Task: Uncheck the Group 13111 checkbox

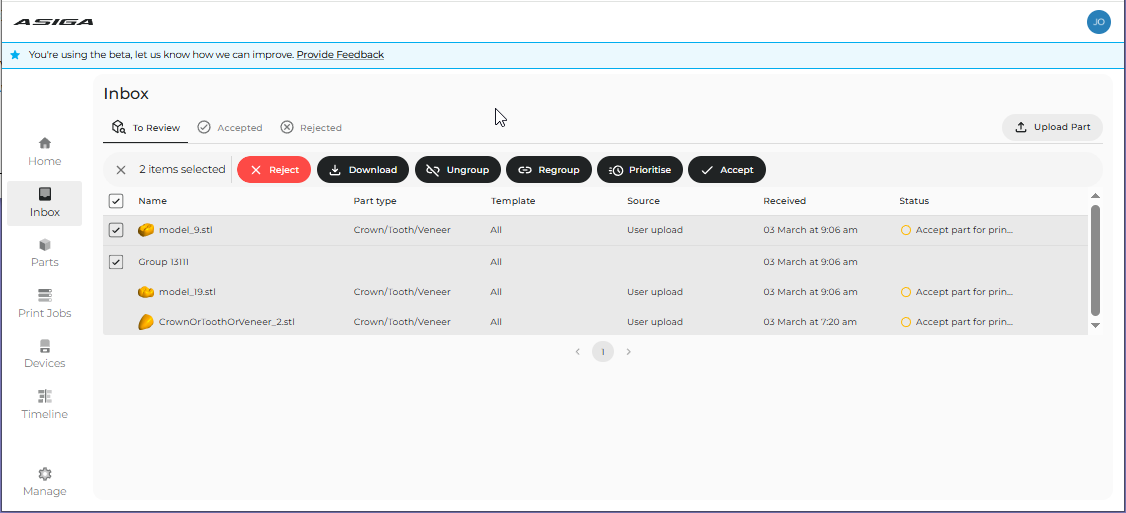Action: 116,262
